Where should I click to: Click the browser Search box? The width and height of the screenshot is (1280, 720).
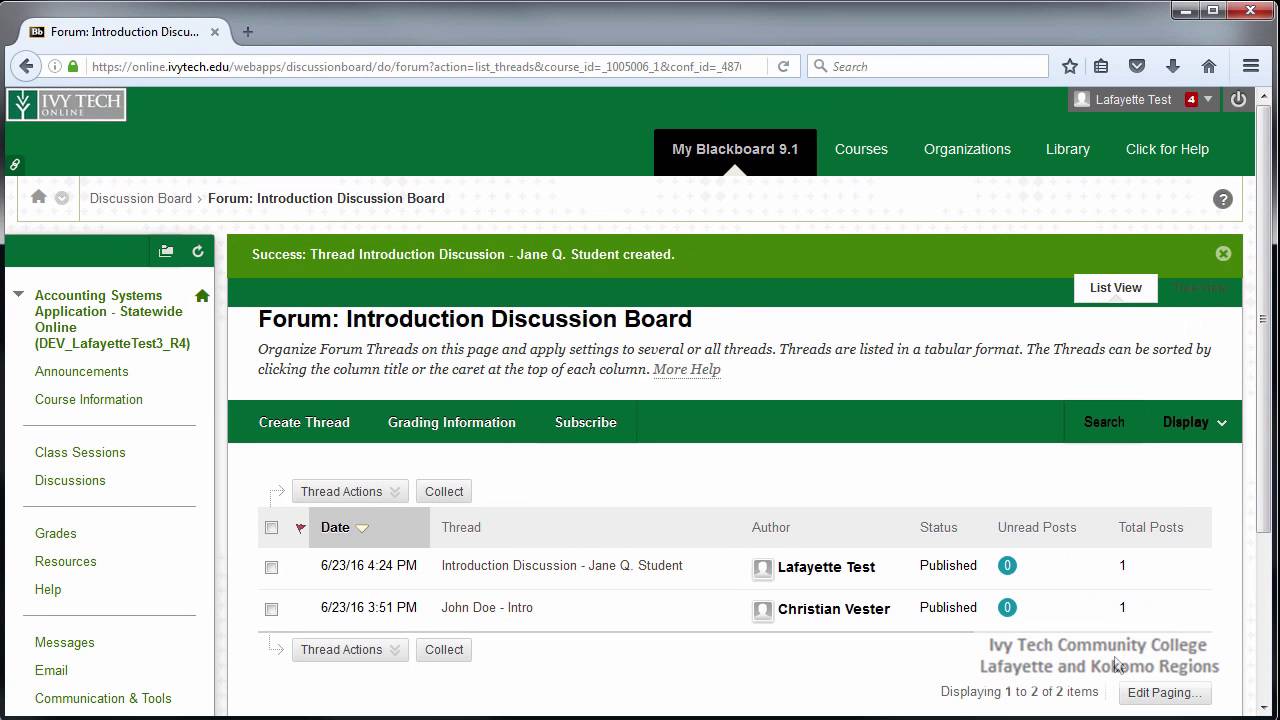click(928, 66)
